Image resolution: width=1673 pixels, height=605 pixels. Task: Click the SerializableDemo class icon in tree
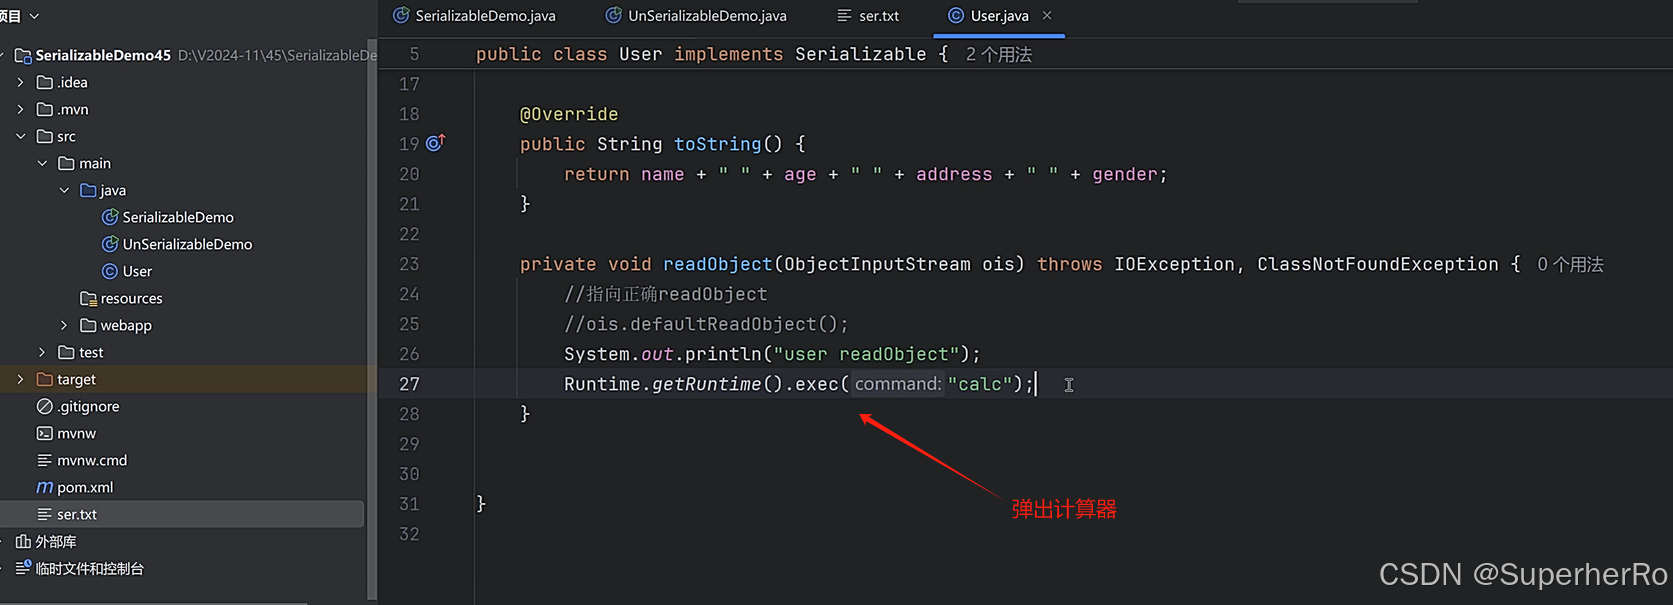[x=110, y=217]
